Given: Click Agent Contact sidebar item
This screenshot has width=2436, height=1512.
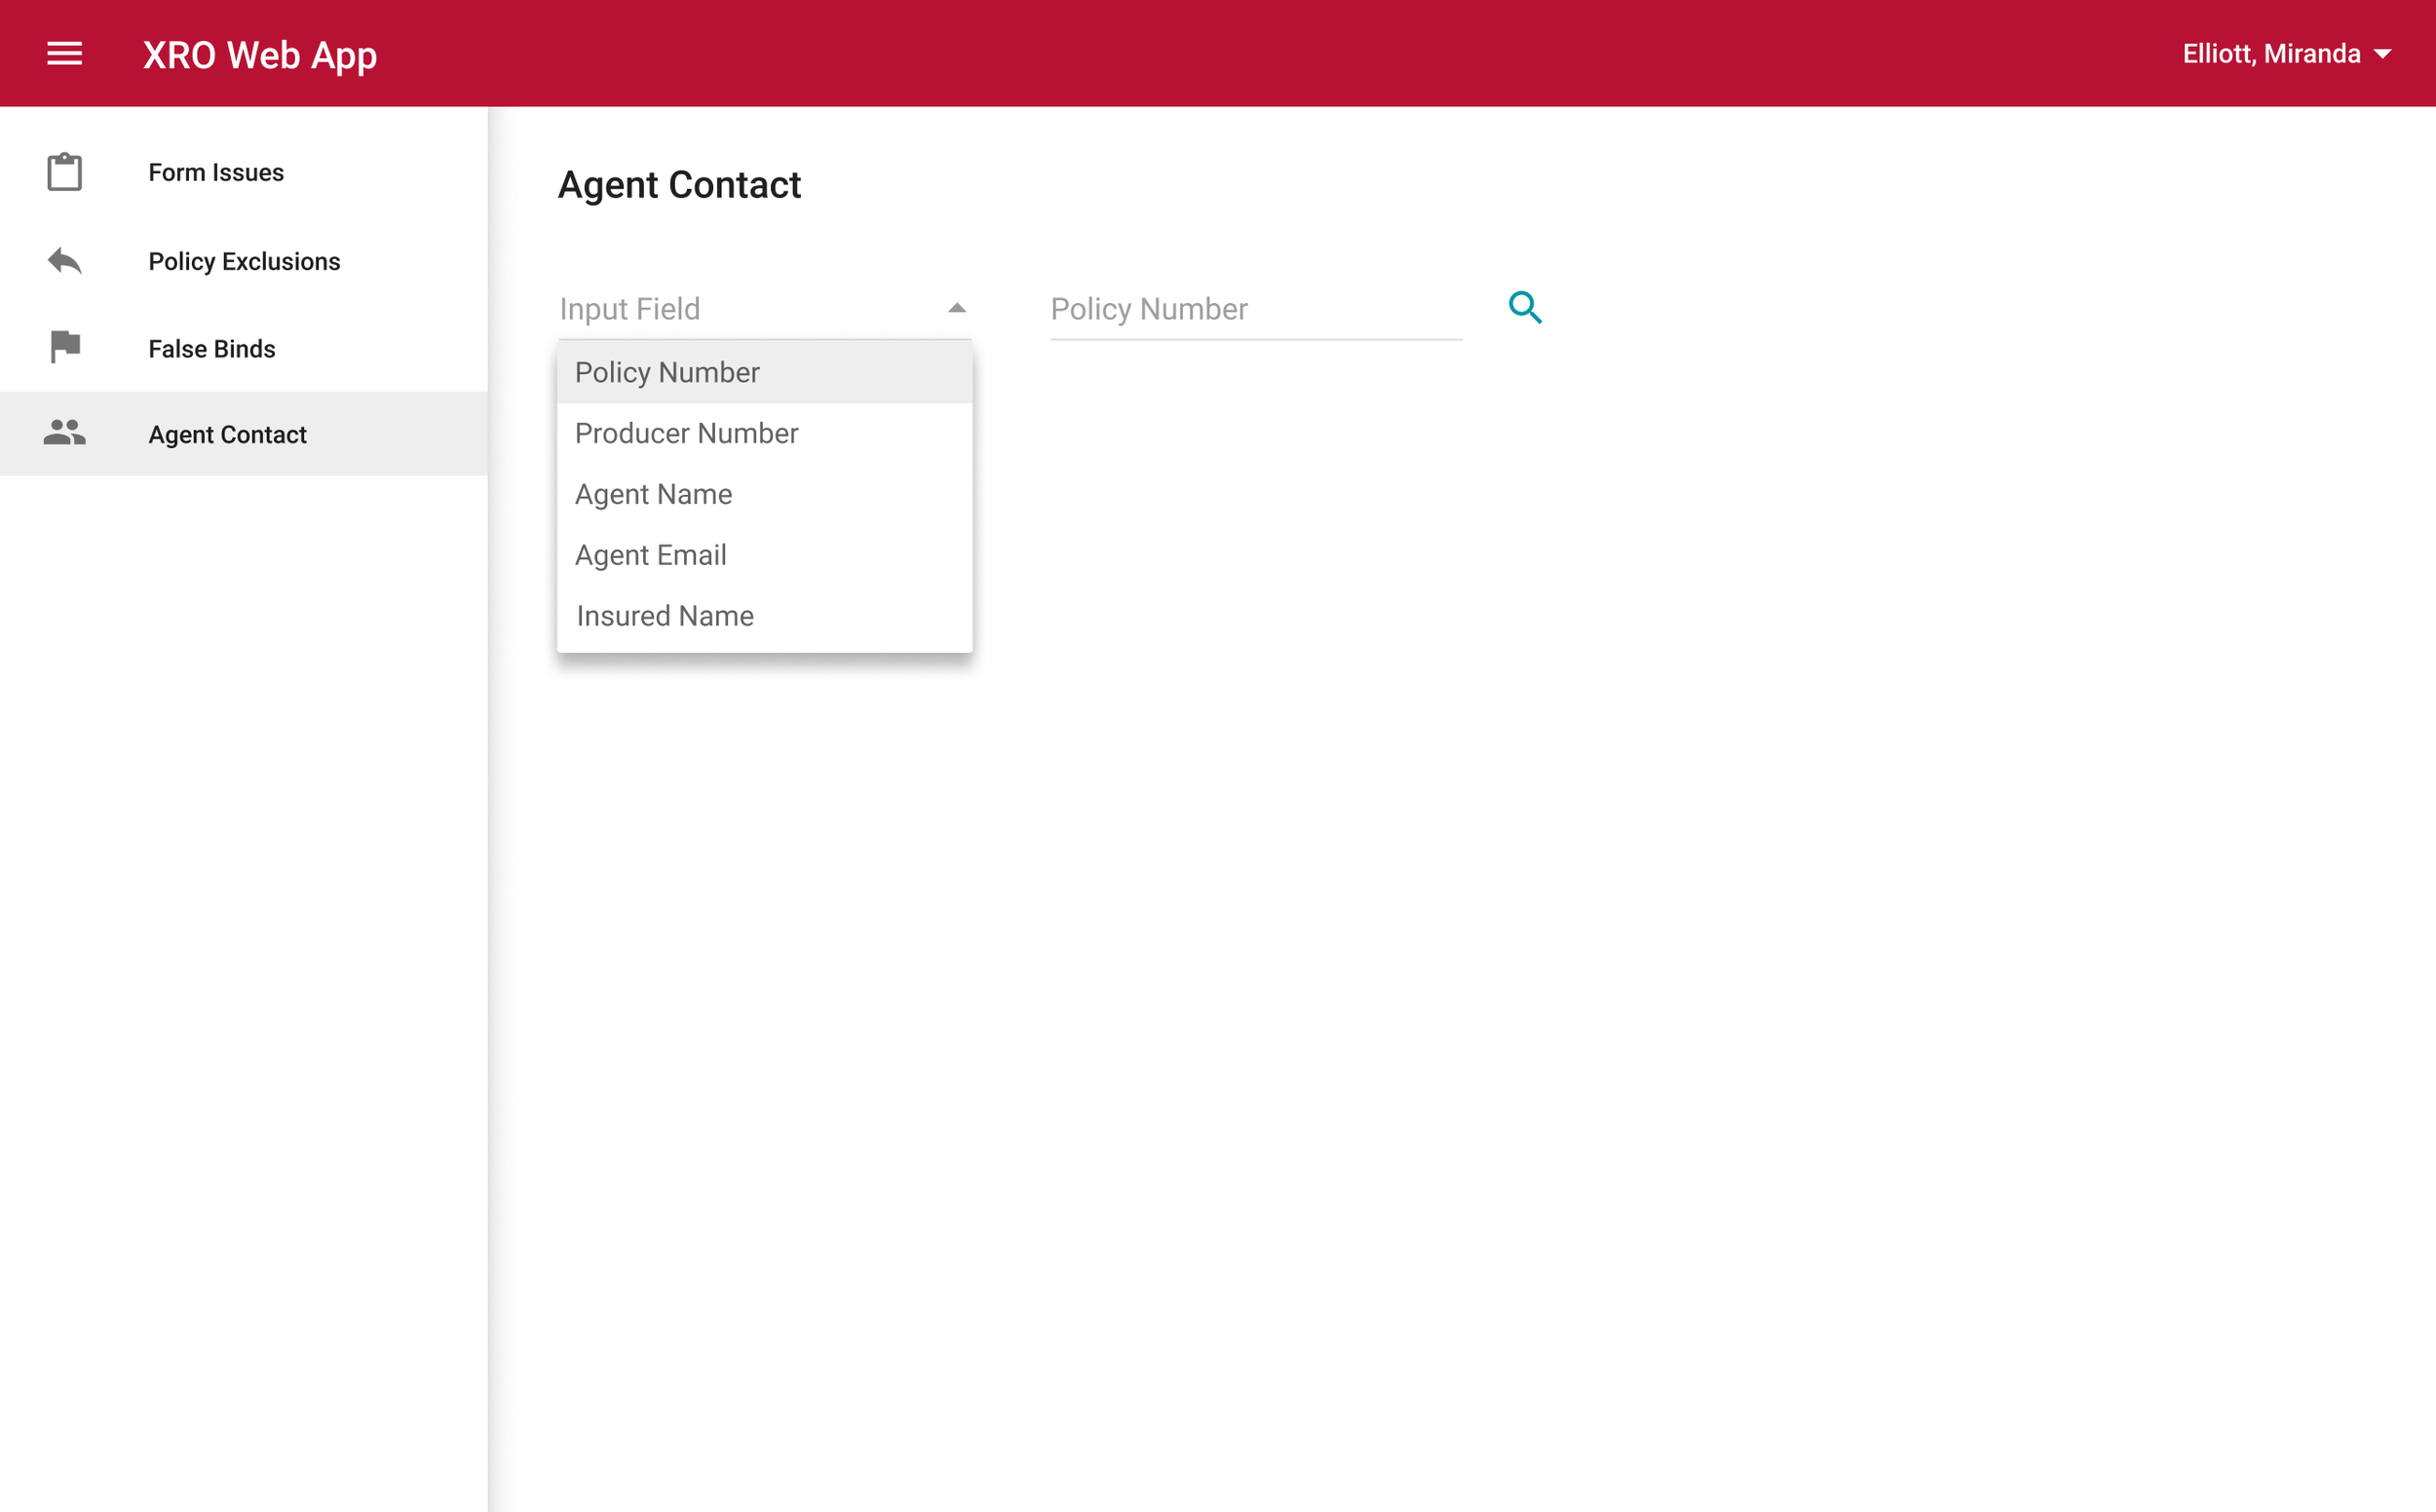Looking at the screenshot, I should coord(227,434).
